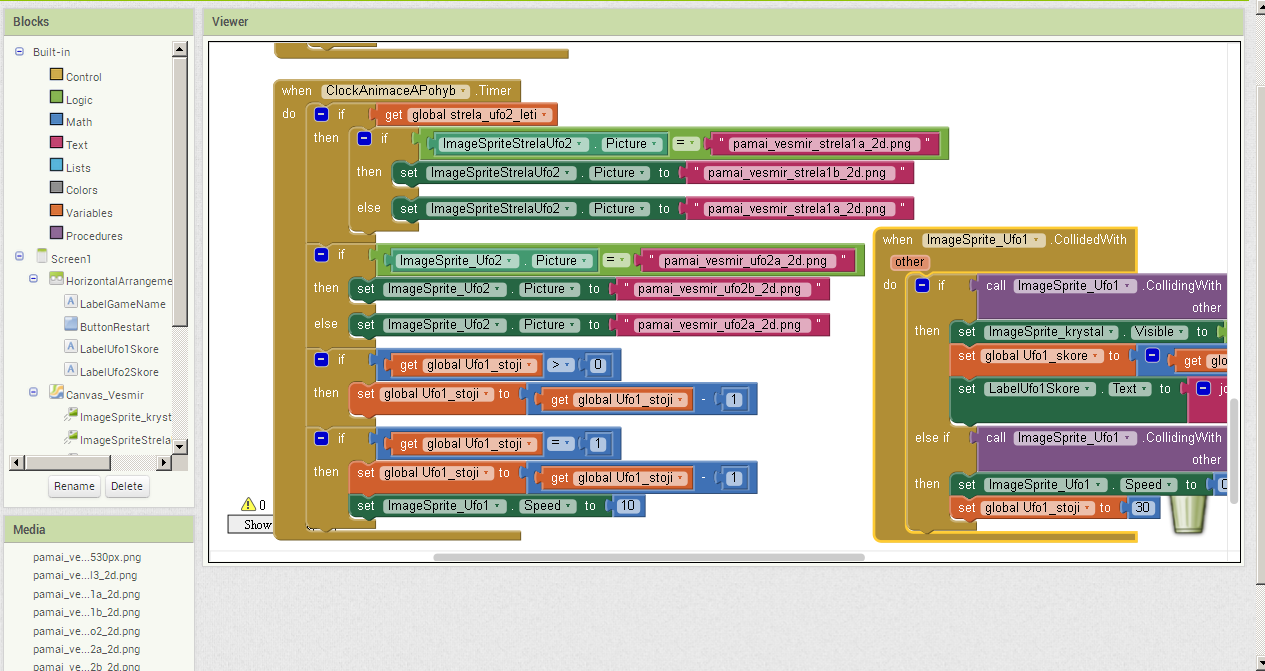This screenshot has width=1265, height=671.
Task: Click the Screen1 component icon
Action: pyautogui.click(x=41, y=258)
